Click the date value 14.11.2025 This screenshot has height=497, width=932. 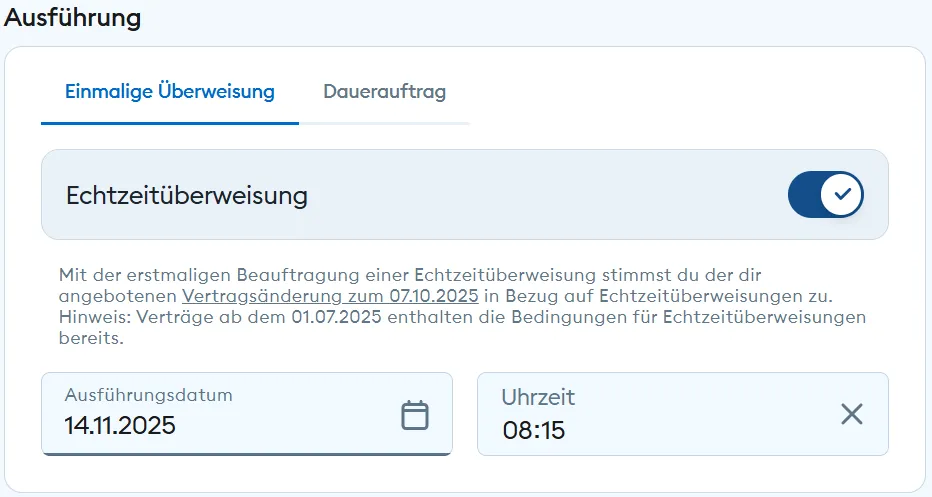pos(120,426)
